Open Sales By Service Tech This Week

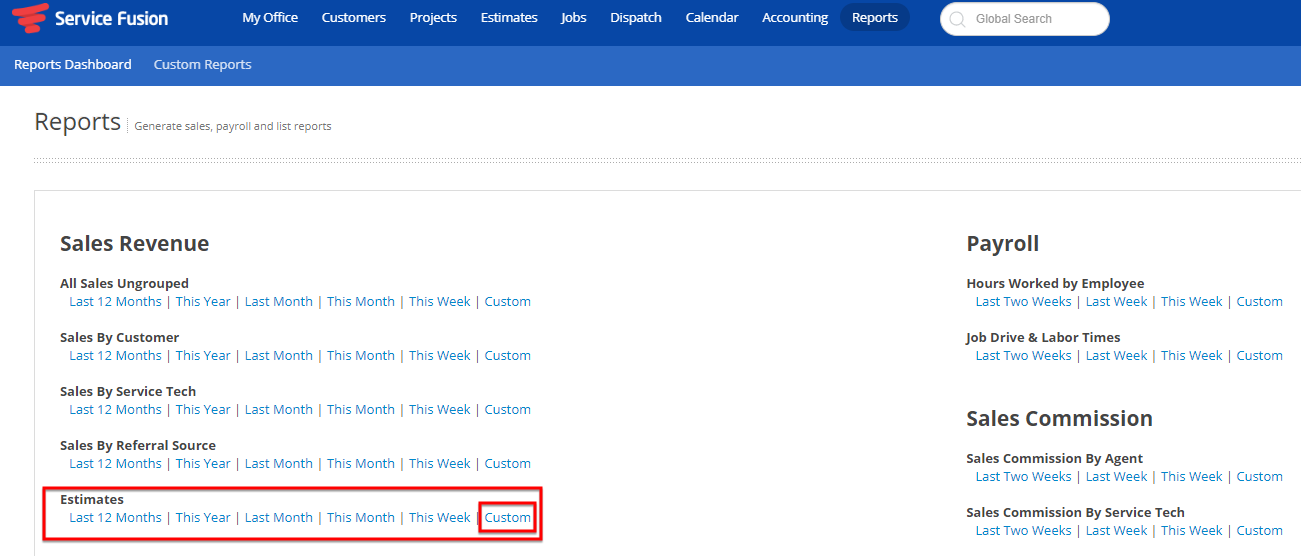pos(440,410)
